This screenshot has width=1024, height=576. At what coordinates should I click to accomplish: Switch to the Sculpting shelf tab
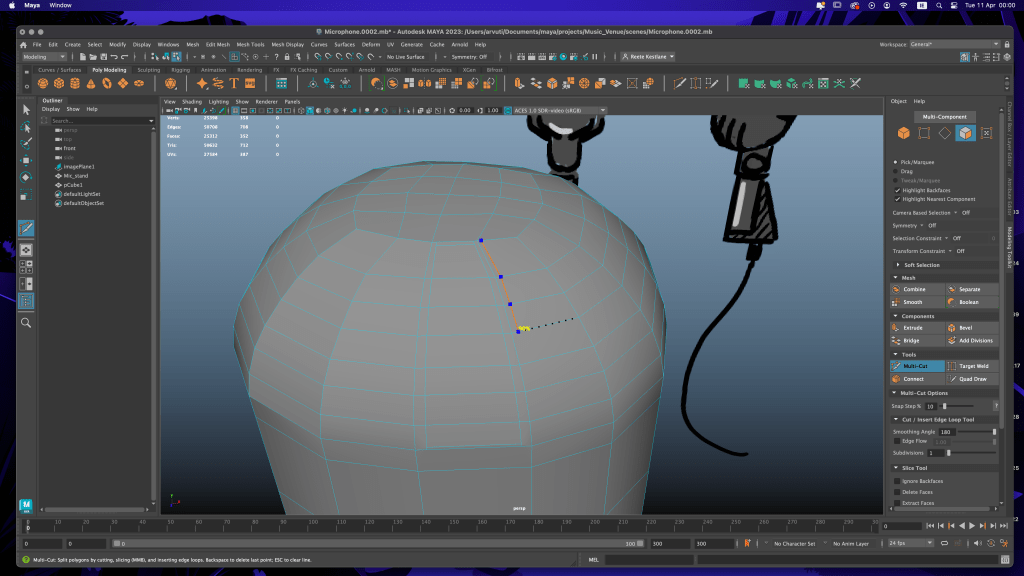pos(148,70)
